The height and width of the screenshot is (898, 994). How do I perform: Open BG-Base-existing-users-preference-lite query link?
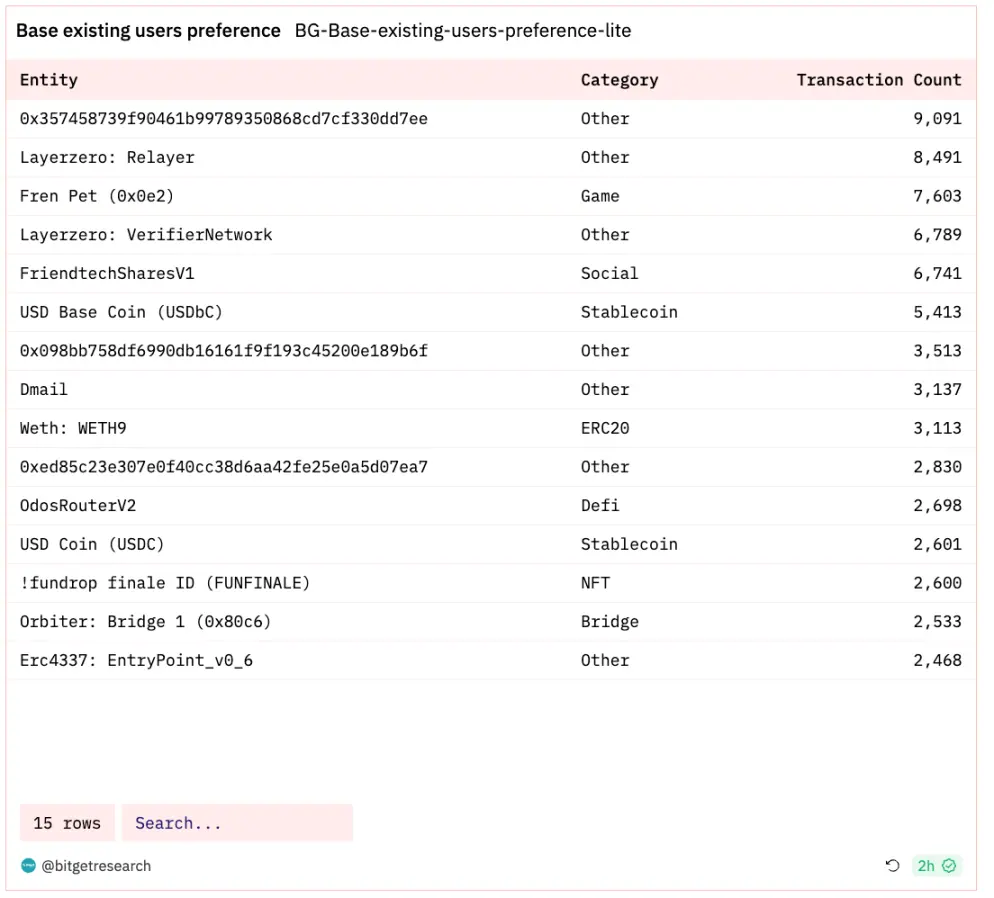463,30
